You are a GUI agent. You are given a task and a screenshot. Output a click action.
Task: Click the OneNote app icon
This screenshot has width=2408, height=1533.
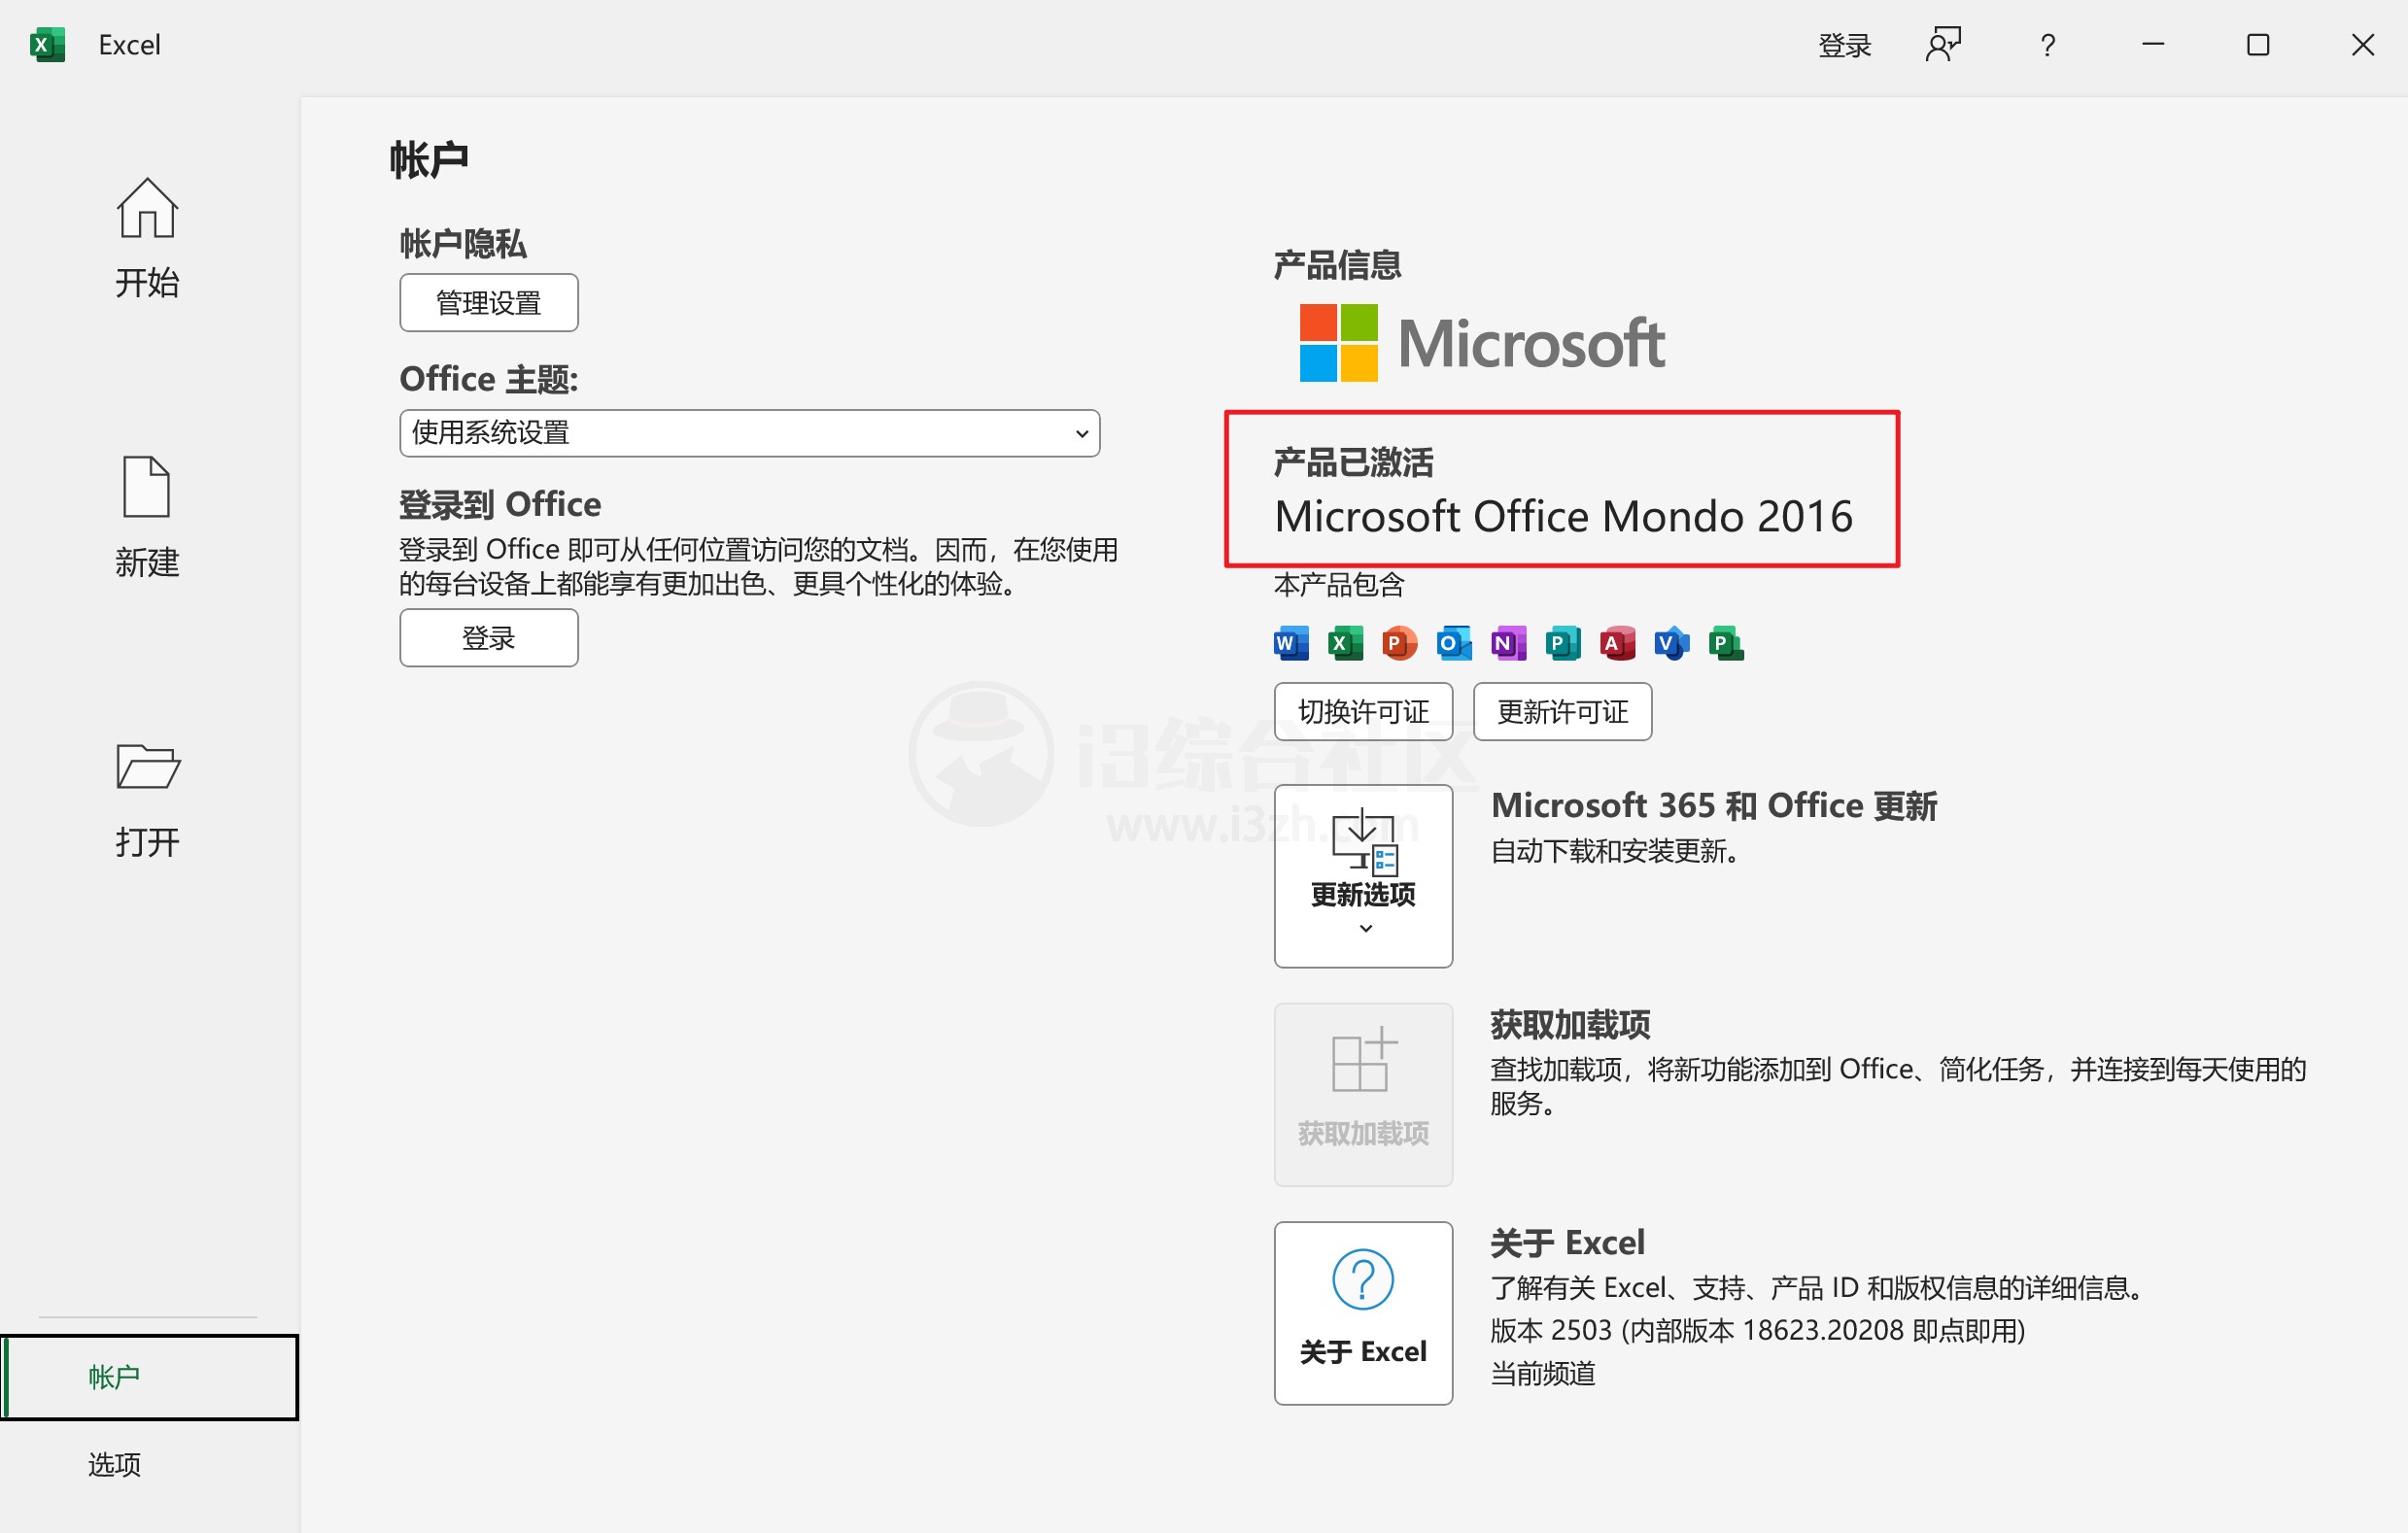[1508, 643]
